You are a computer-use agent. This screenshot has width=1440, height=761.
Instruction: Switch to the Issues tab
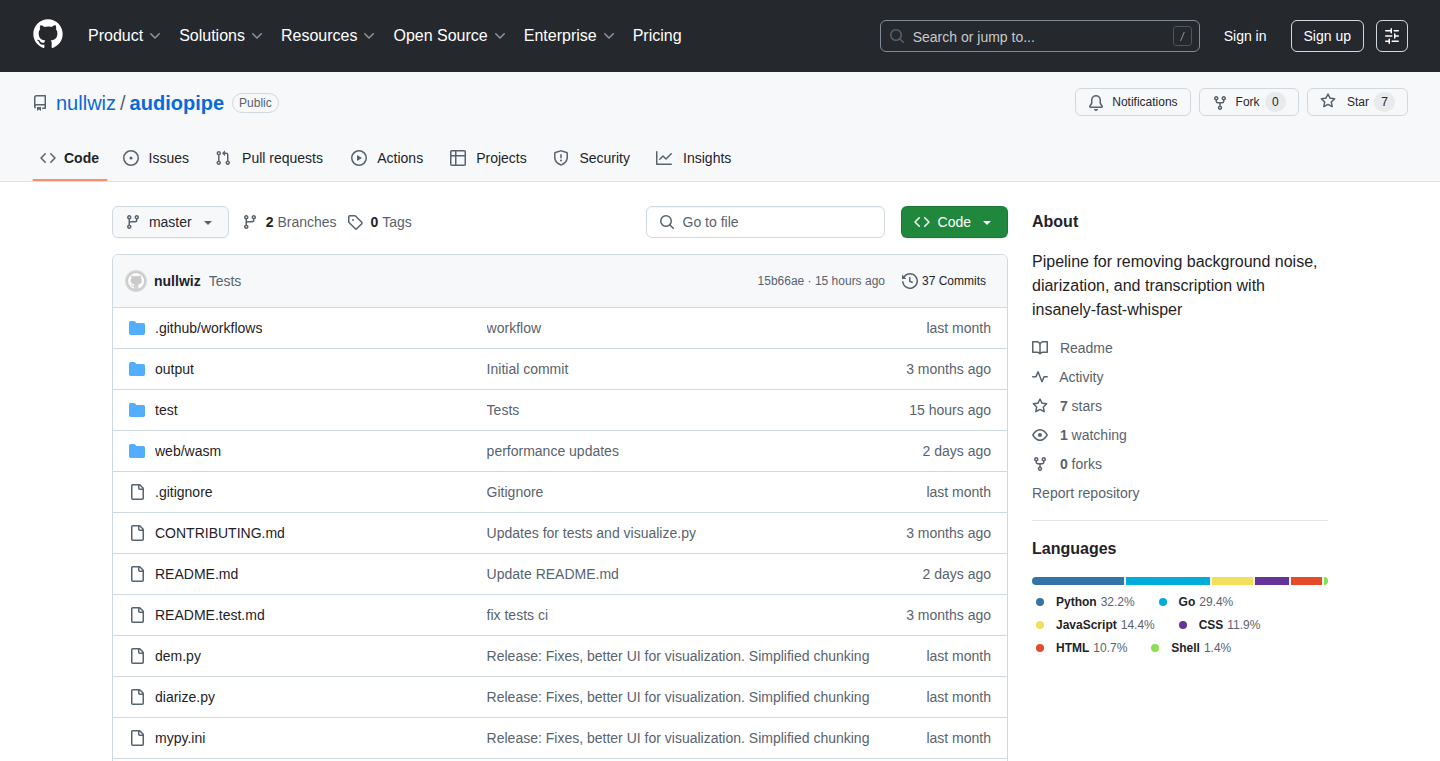pos(156,158)
